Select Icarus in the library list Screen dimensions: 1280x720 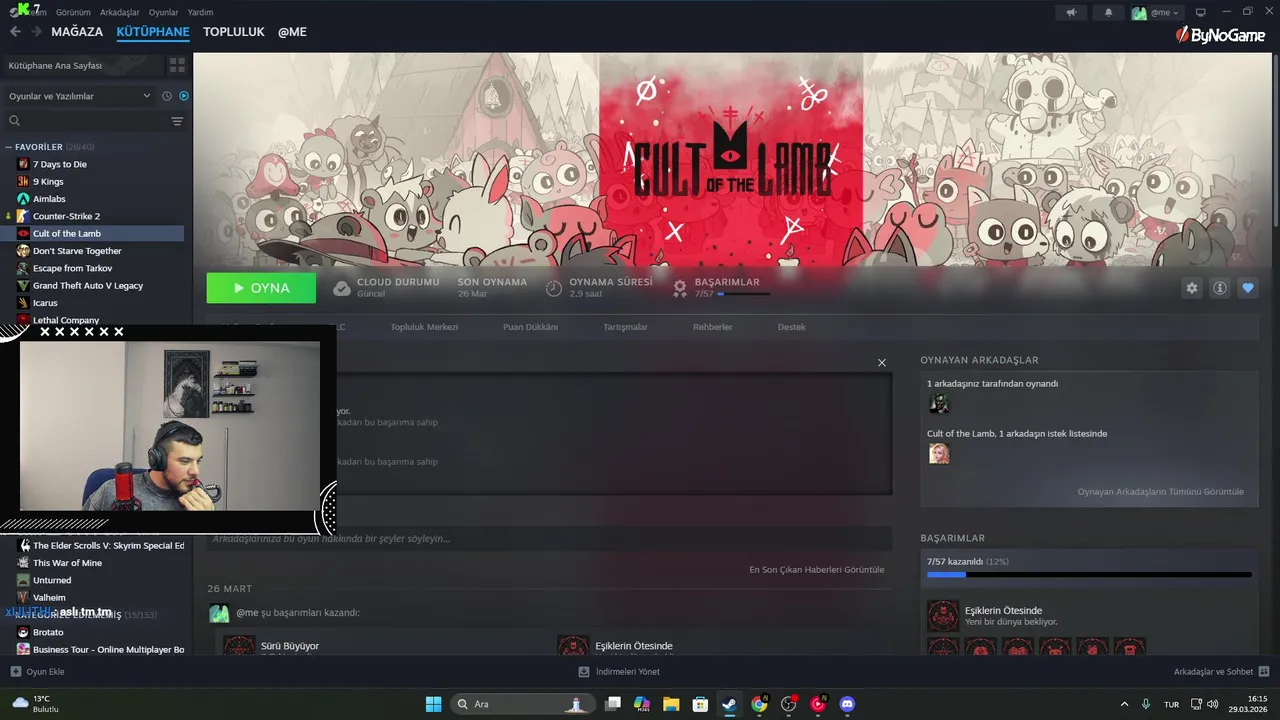click(45, 303)
